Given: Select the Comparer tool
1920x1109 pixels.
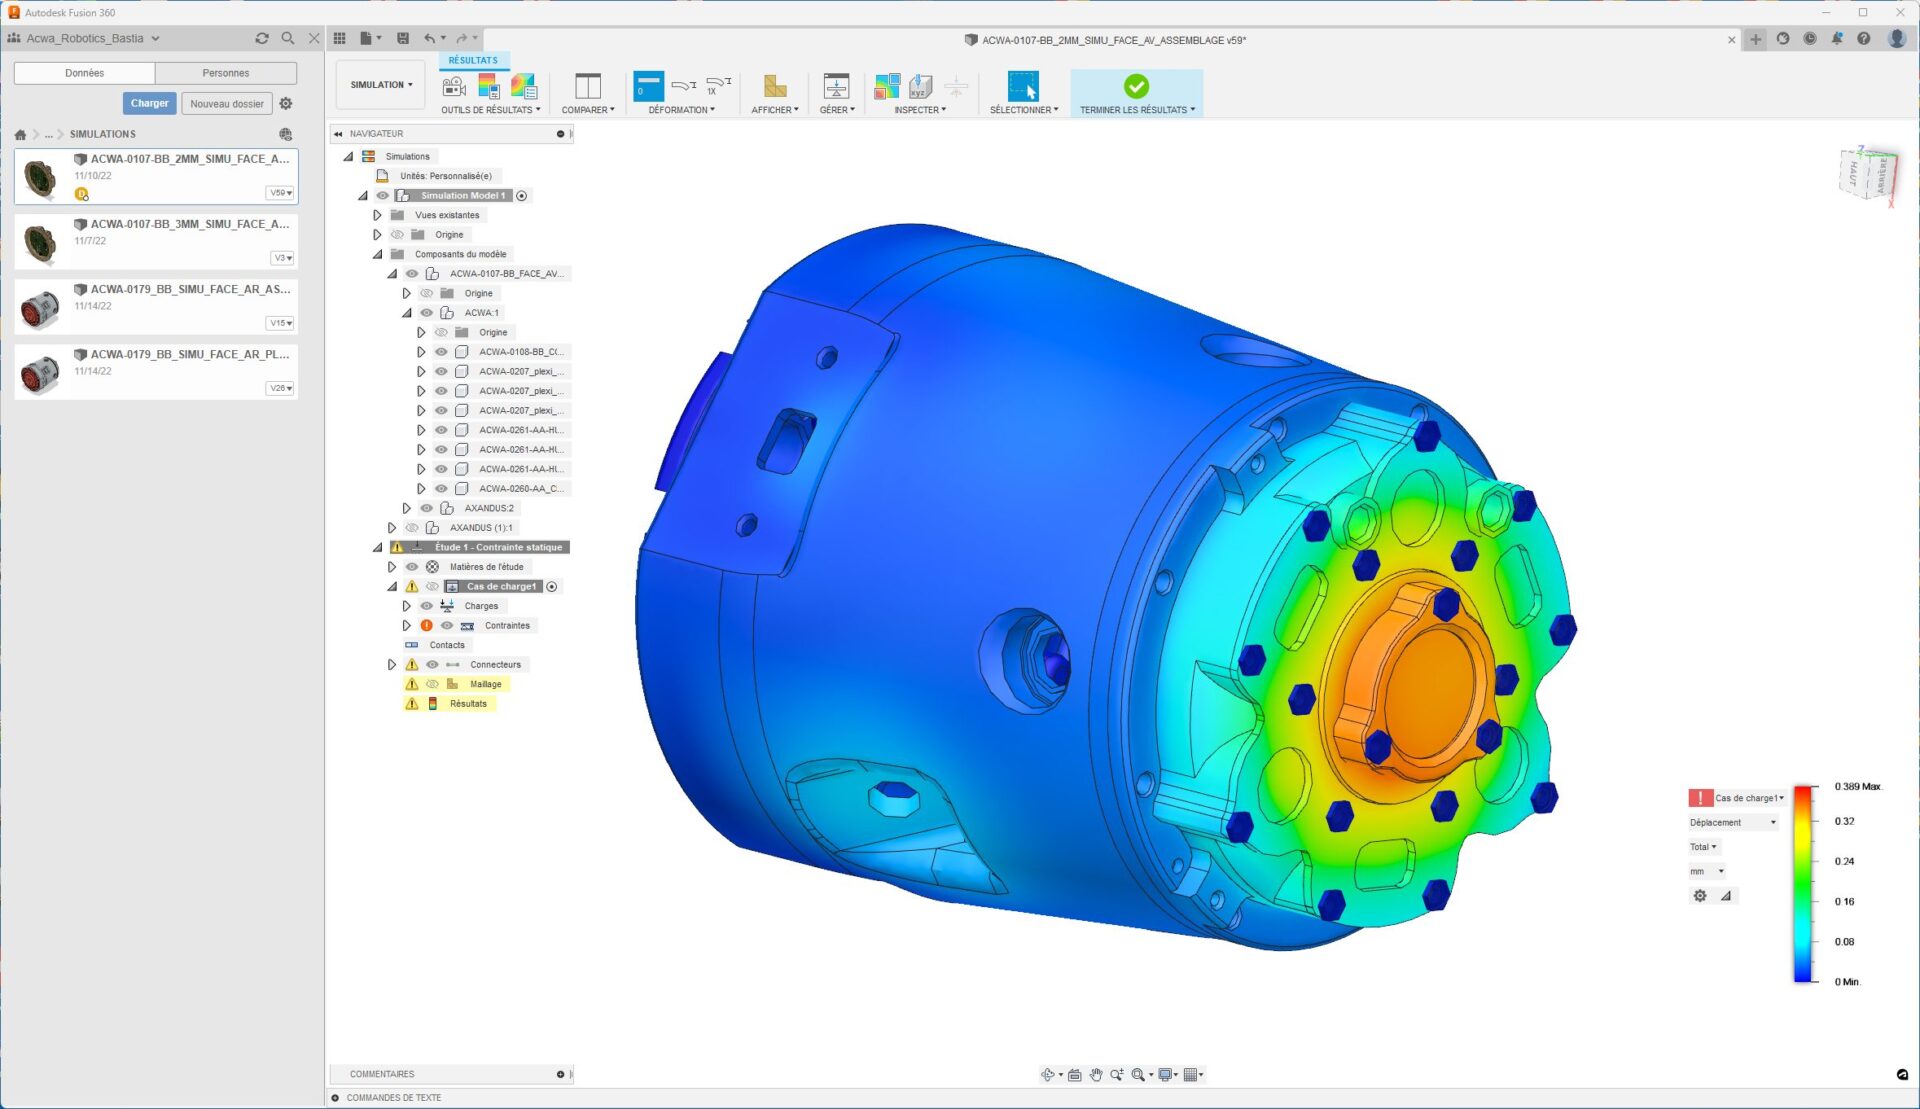Looking at the screenshot, I should point(588,88).
